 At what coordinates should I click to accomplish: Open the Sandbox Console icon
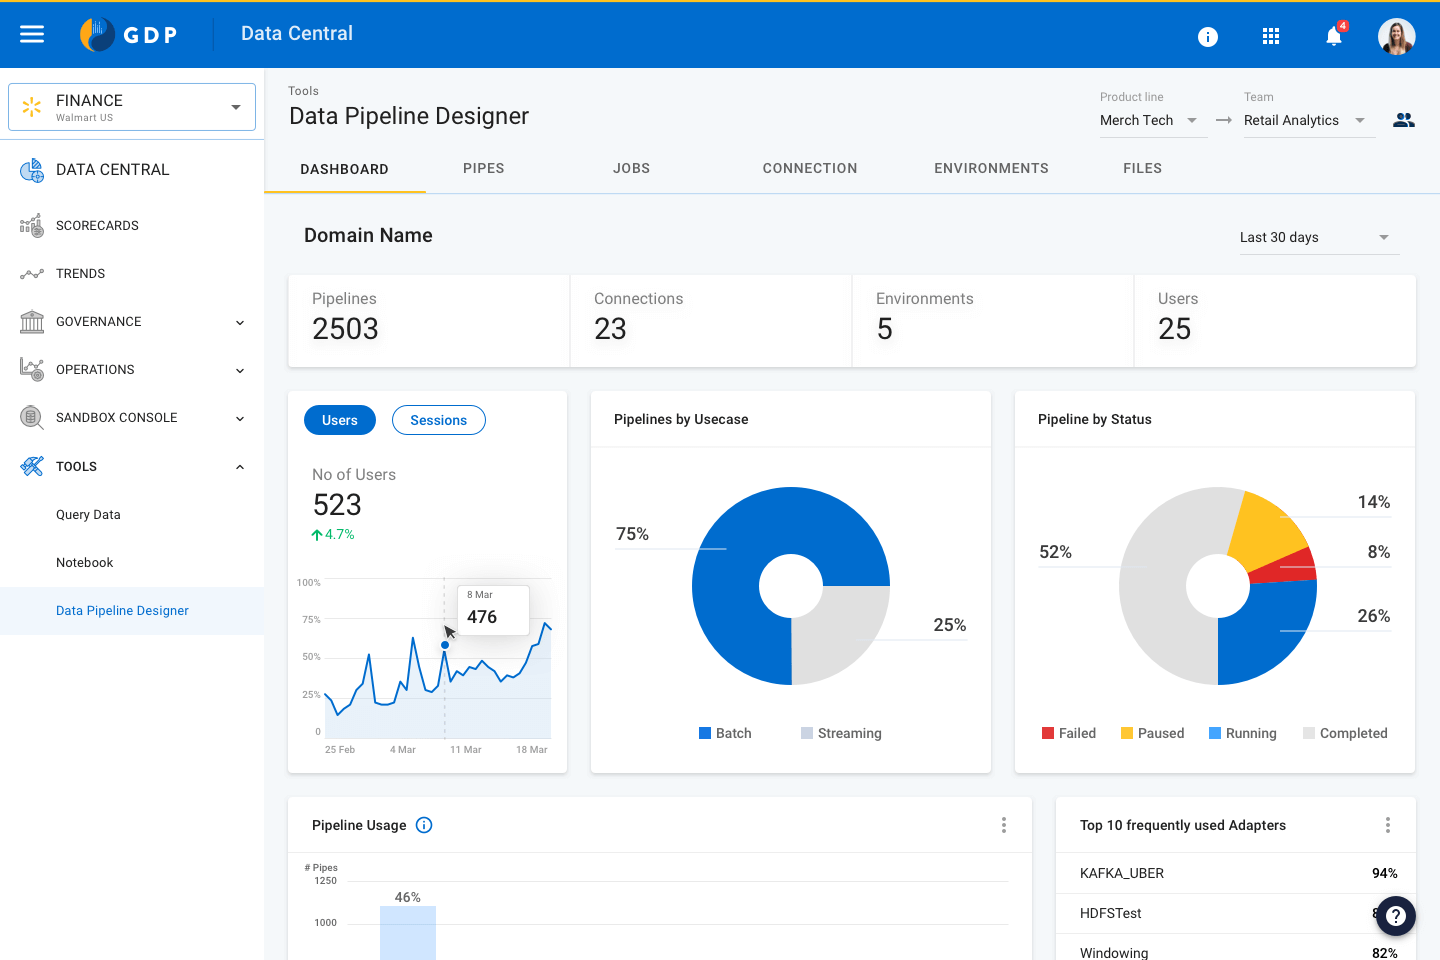pos(31,417)
